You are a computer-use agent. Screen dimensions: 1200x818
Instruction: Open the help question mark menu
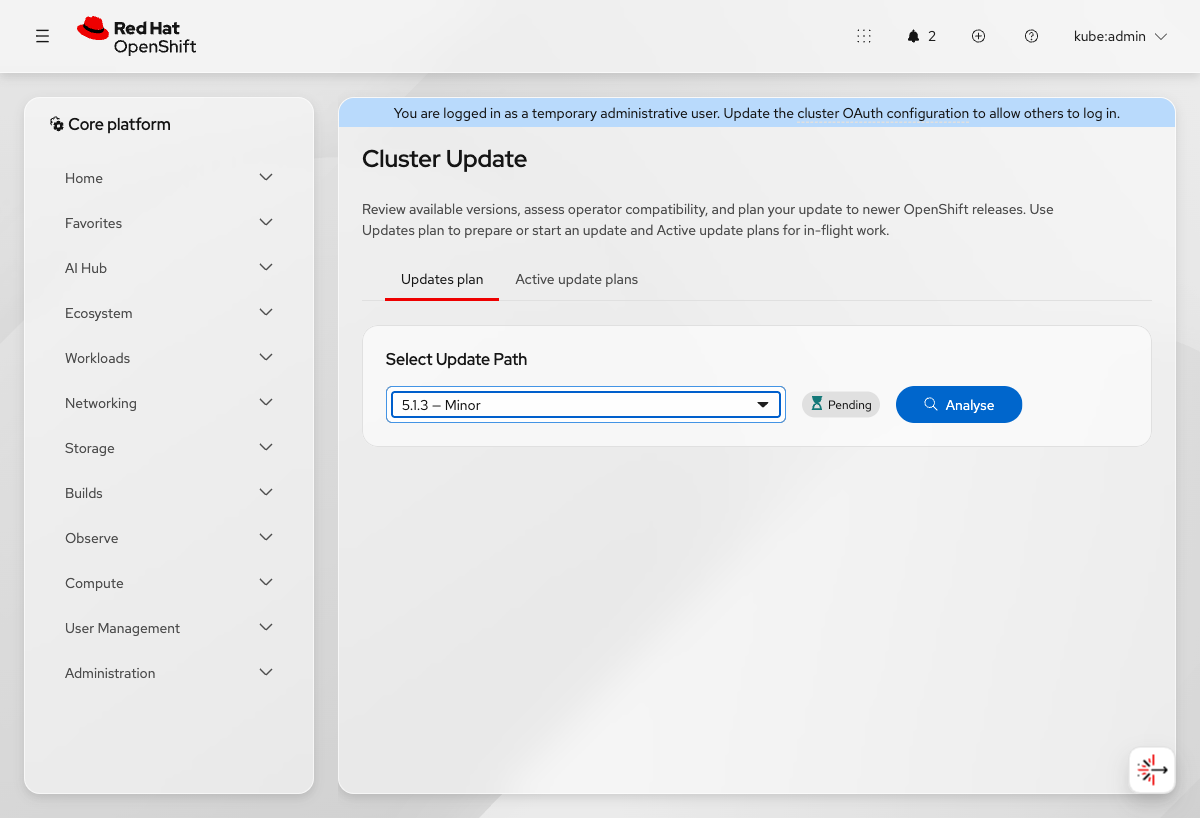point(1031,36)
